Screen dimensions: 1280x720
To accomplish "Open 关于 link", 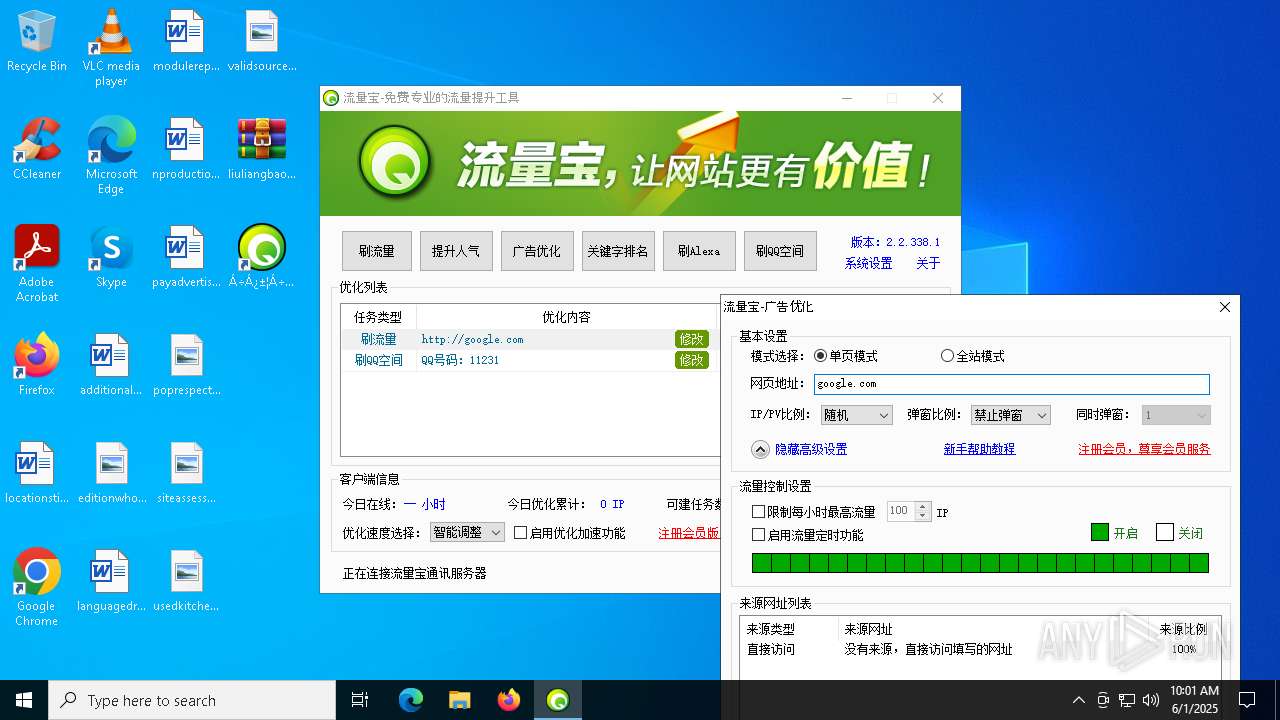I will tap(928, 263).
